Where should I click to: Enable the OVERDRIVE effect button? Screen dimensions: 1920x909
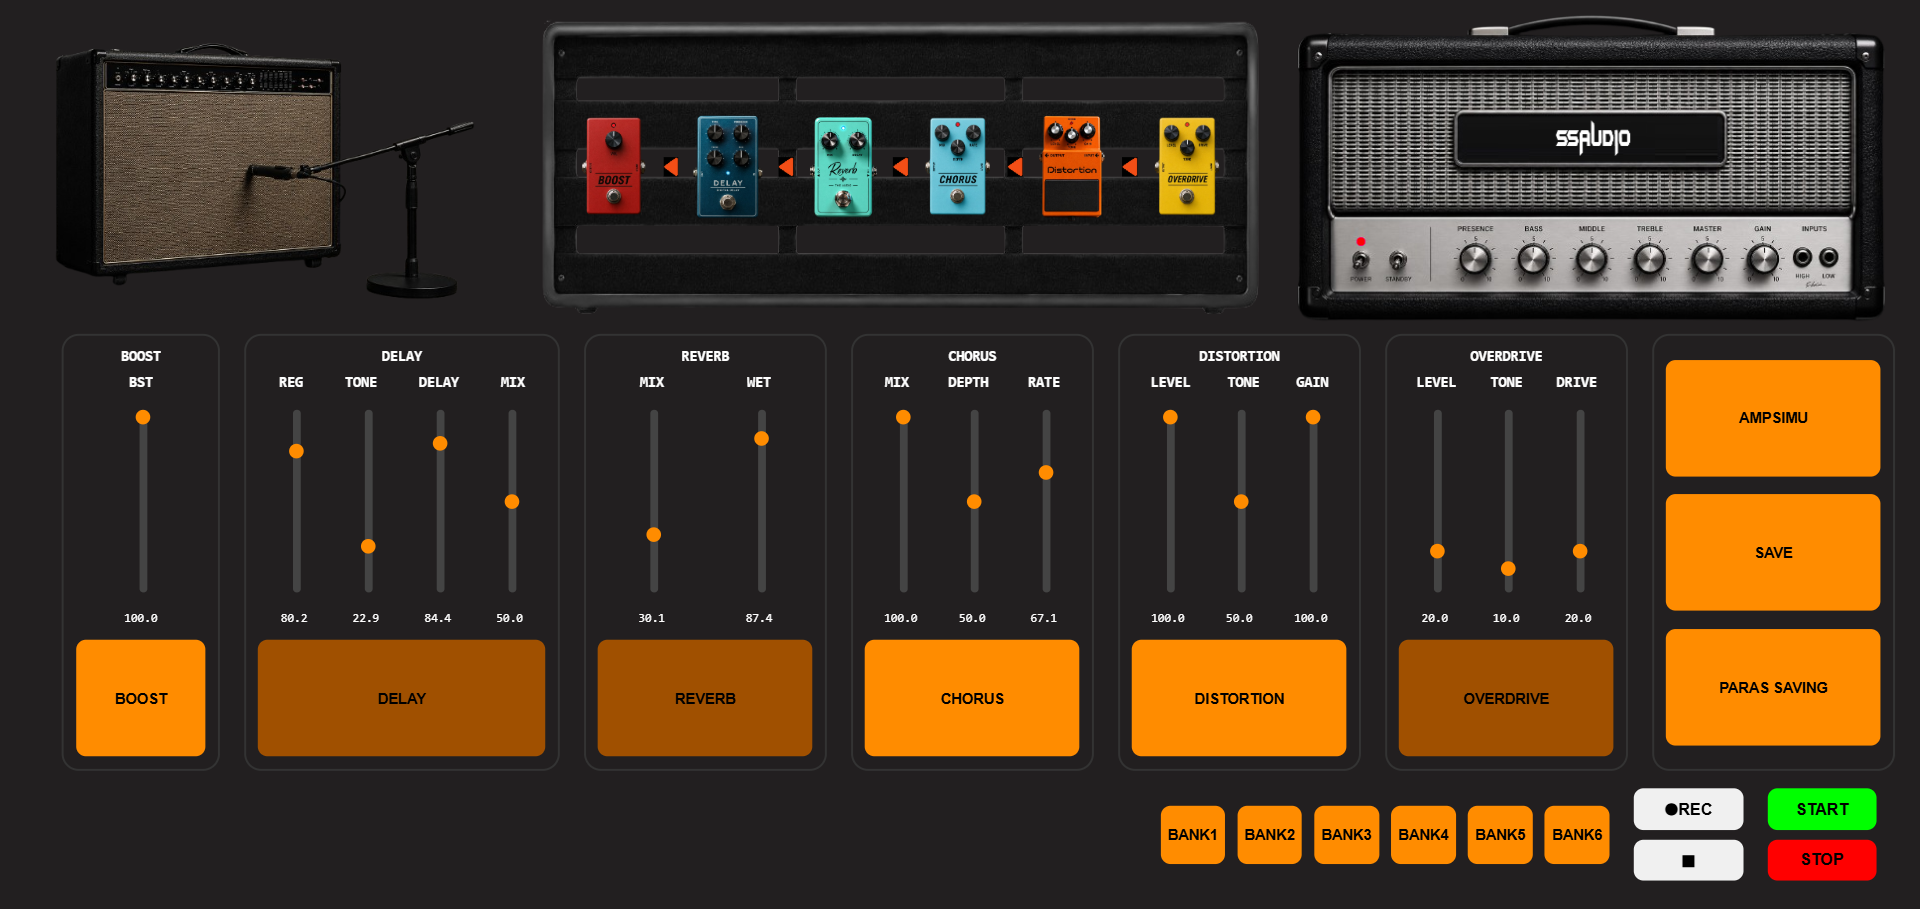pyautogui.click(x=1506, y=698)
